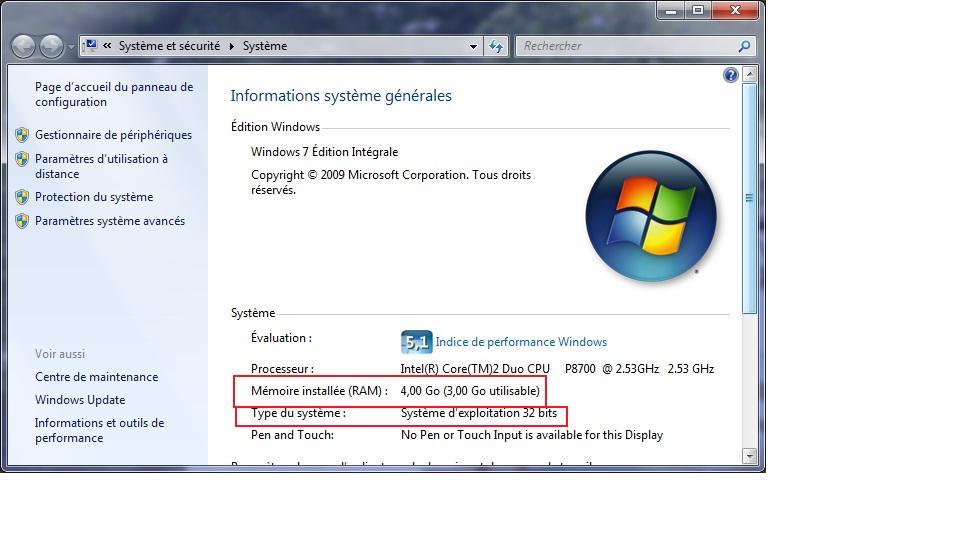Click the control panel icon in address bar
Screen dimensions: 960x540
(91, 46)
